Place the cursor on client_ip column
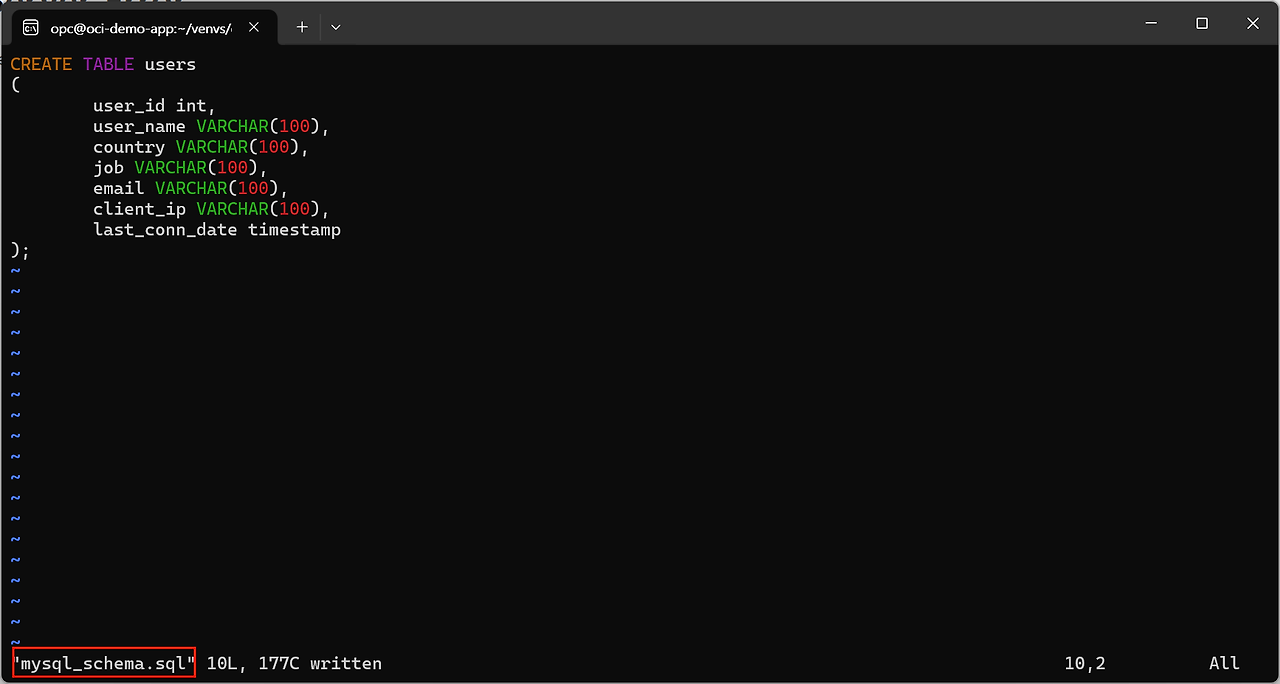The image size is (1280, 684). 139,209
